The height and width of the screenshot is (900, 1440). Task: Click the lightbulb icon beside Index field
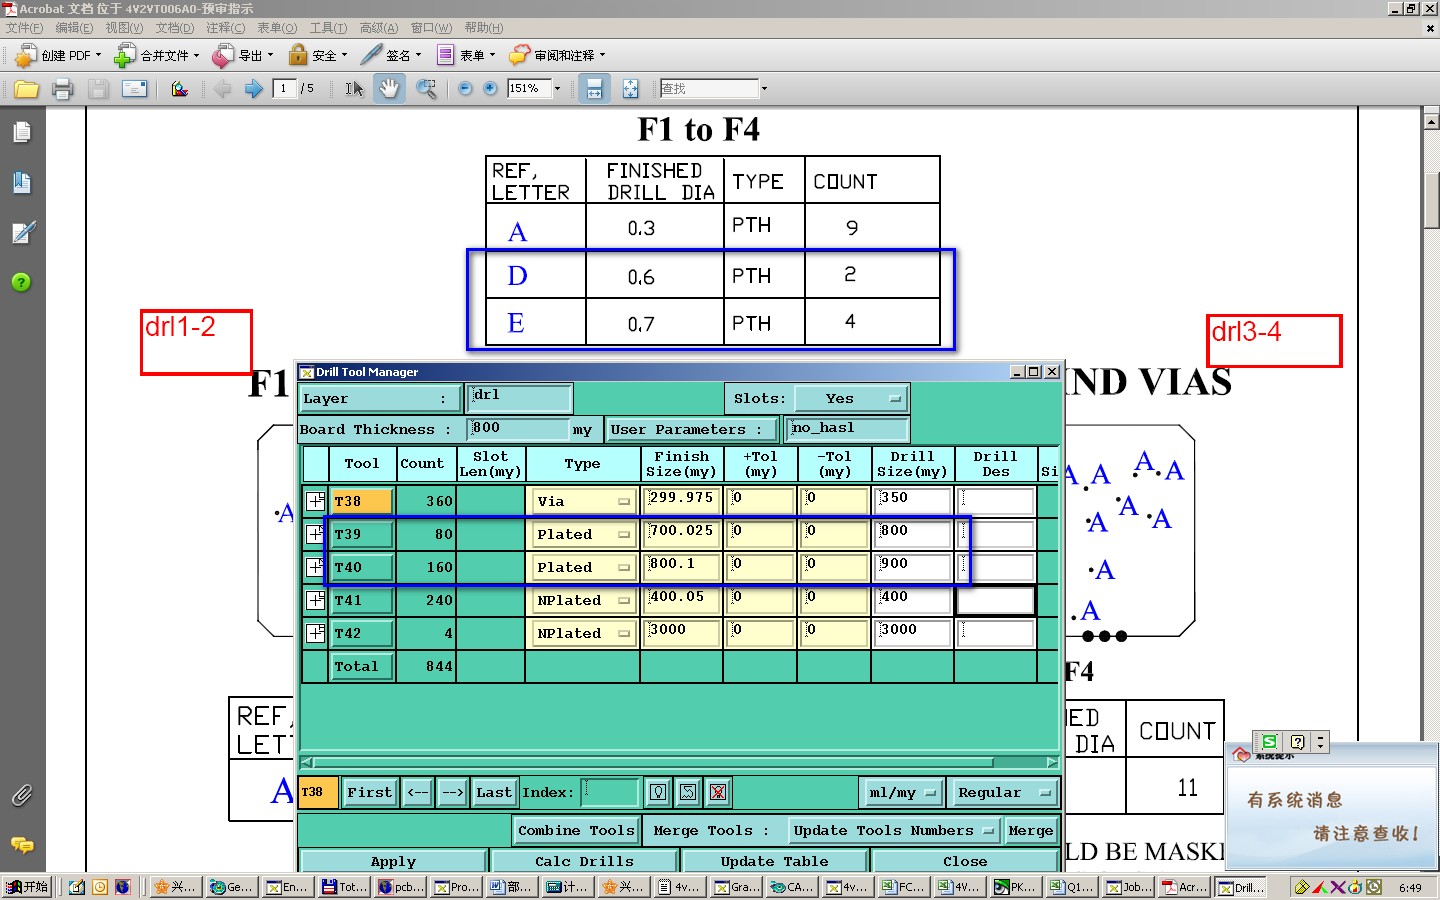tap(658, 792)
